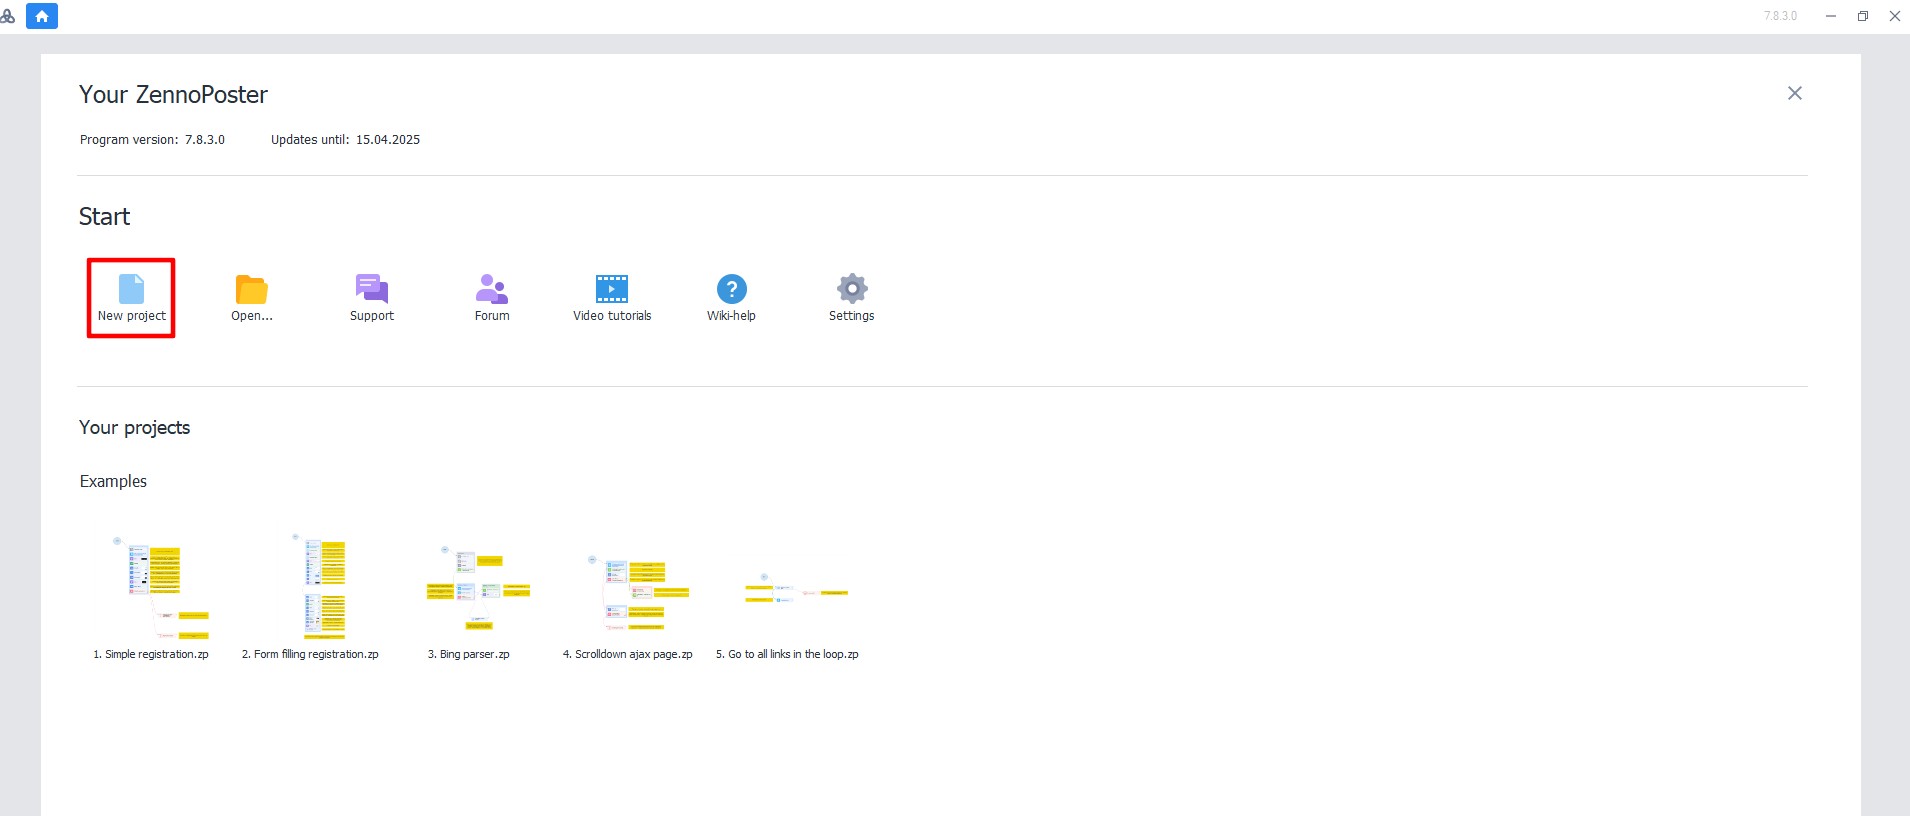Open an existing project via Open folder icon
The image size is (1910, 816).
pyautogui.click(x=252, y=289)
